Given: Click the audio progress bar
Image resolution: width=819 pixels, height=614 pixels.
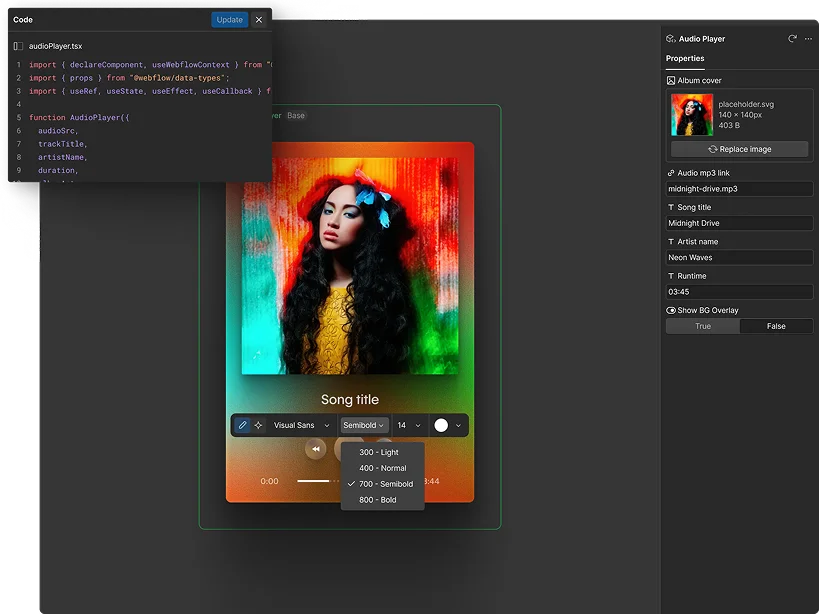Looking at the screenshot, I should click(318, 481).
